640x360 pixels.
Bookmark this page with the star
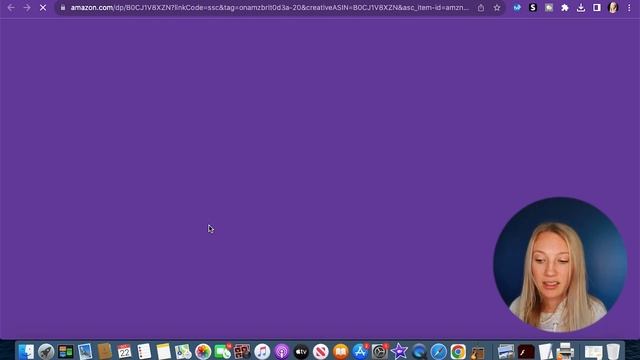(x=497, y=8)
